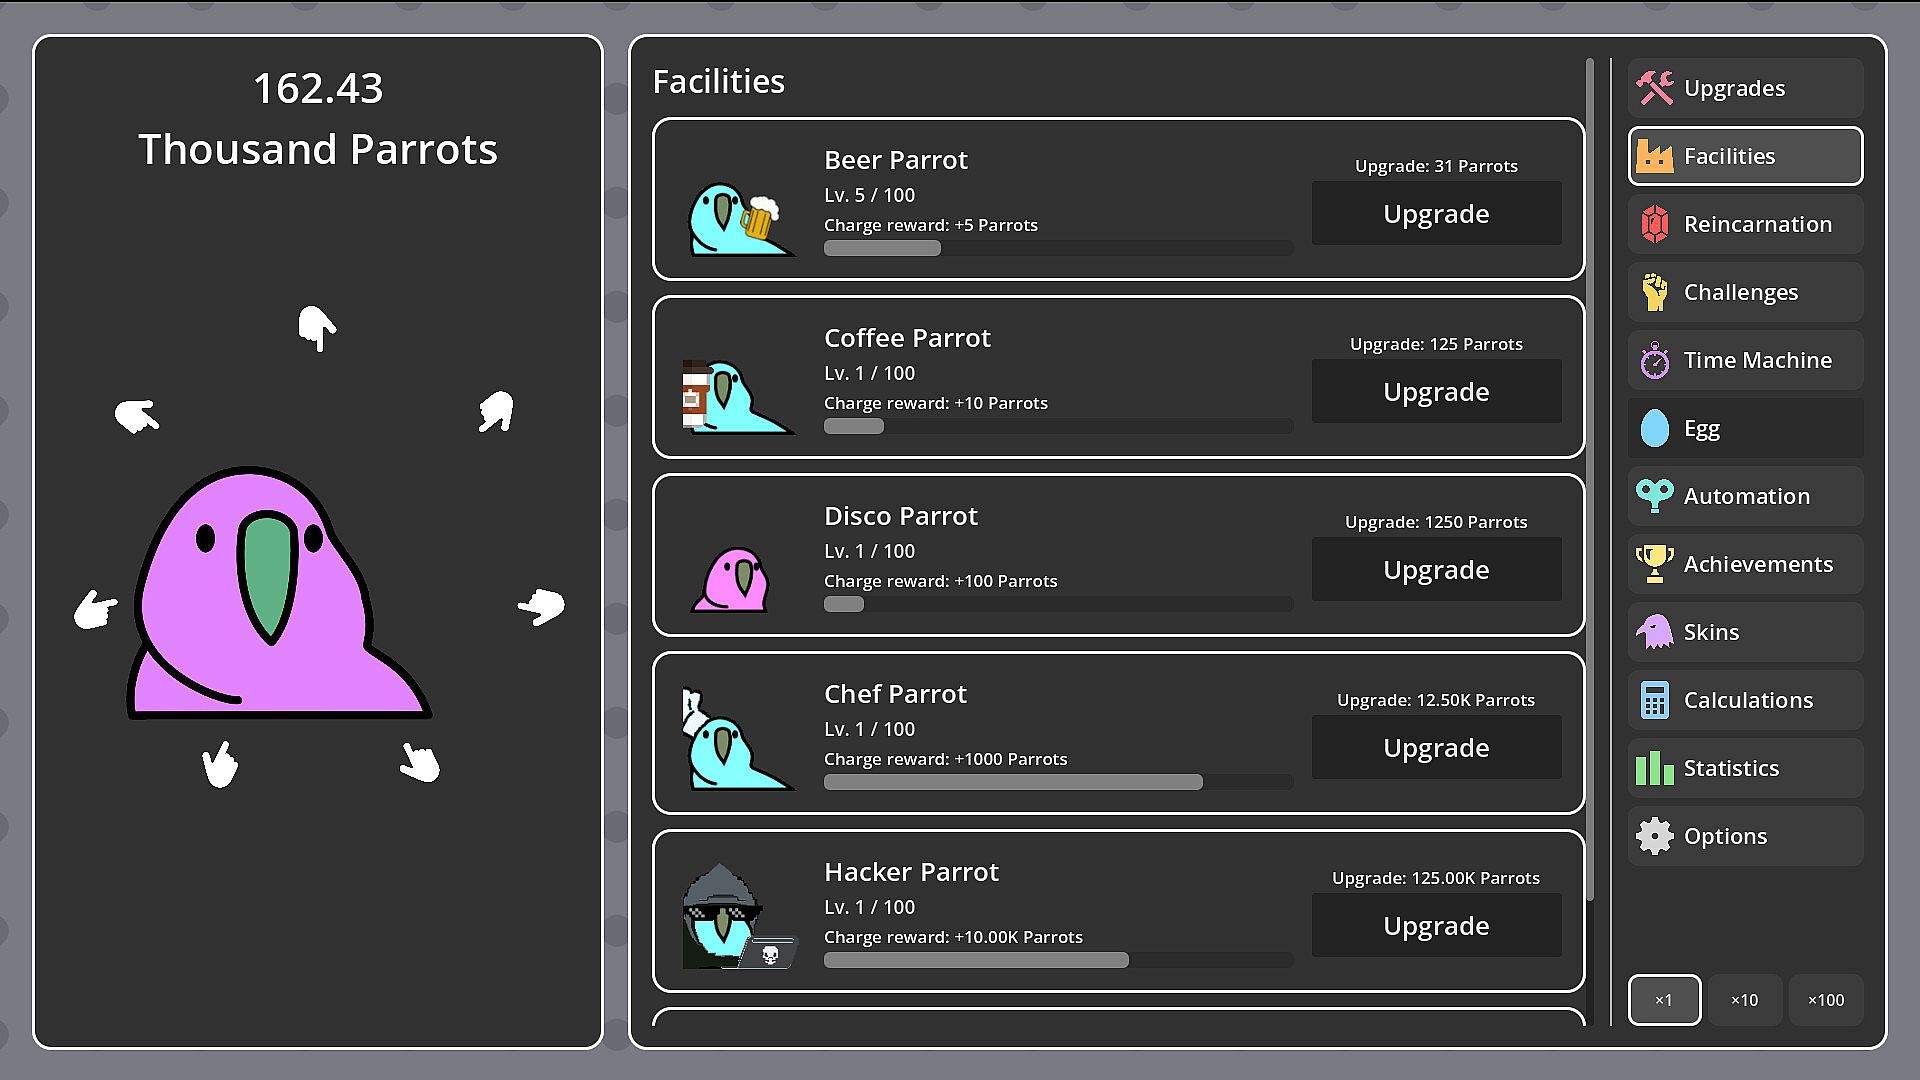This screenshot has width=1920, height=1080.
Task: Click the Upgrades hammer and wrench icon
Action: [x=1655, y=88]
